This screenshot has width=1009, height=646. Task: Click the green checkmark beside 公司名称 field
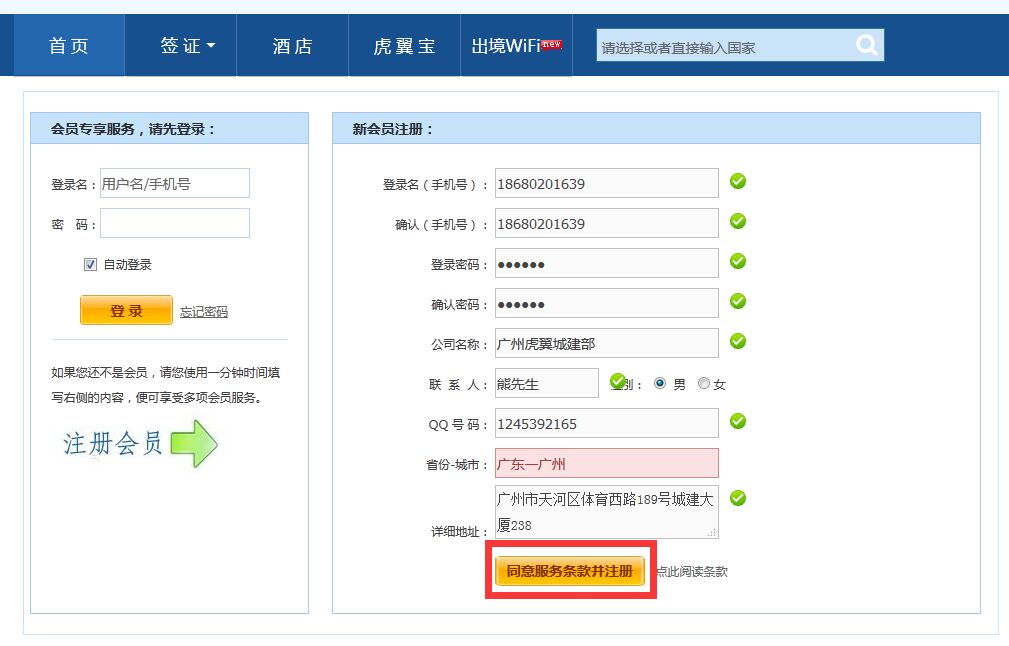737,342
